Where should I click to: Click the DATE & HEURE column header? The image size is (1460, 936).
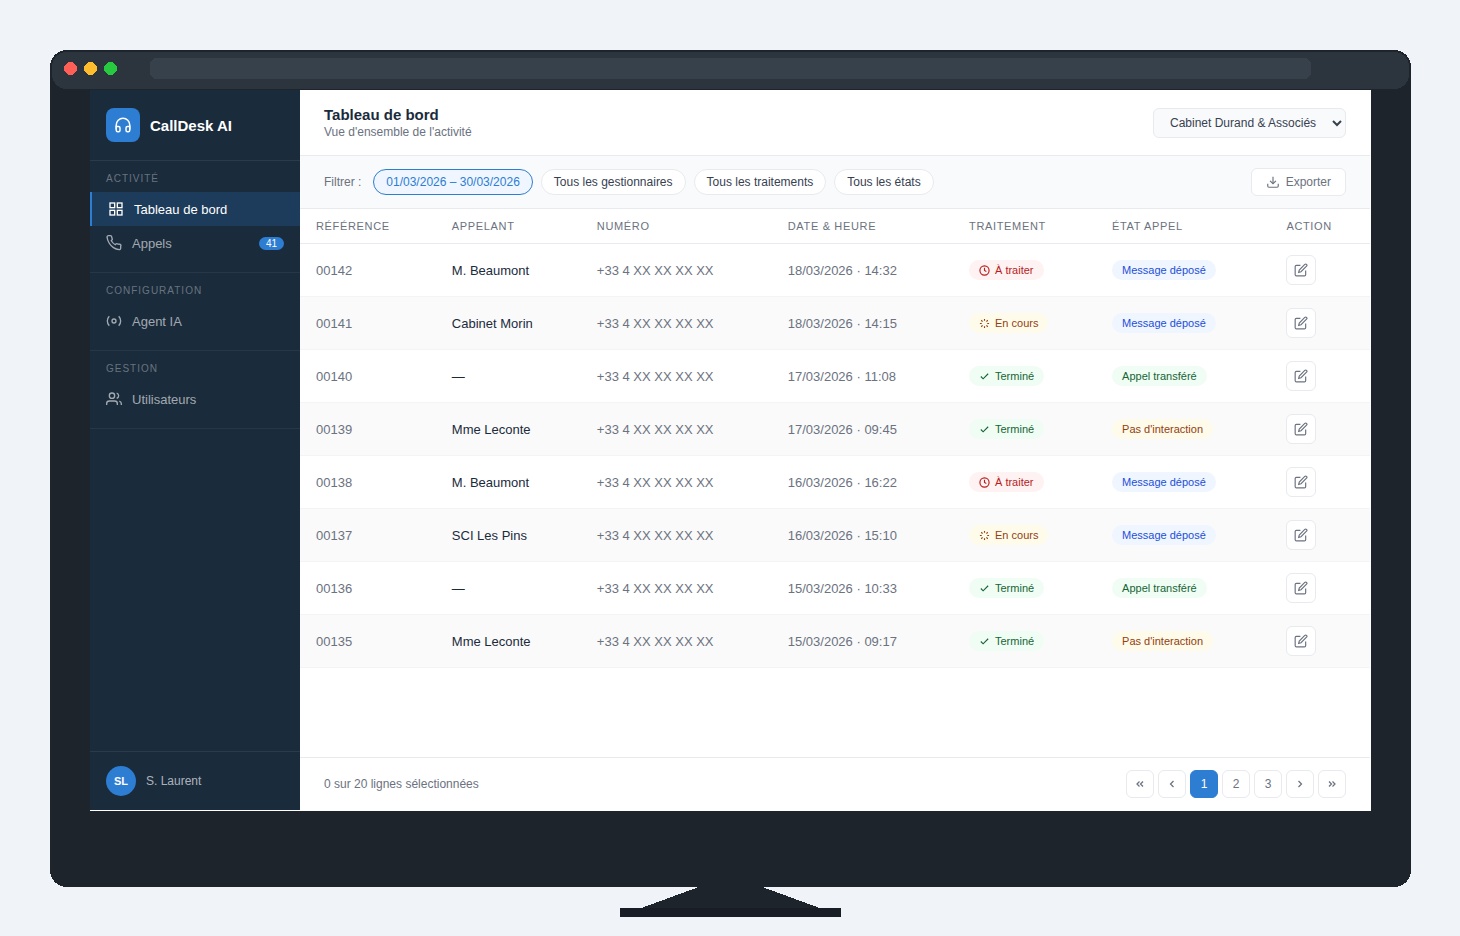832,226
